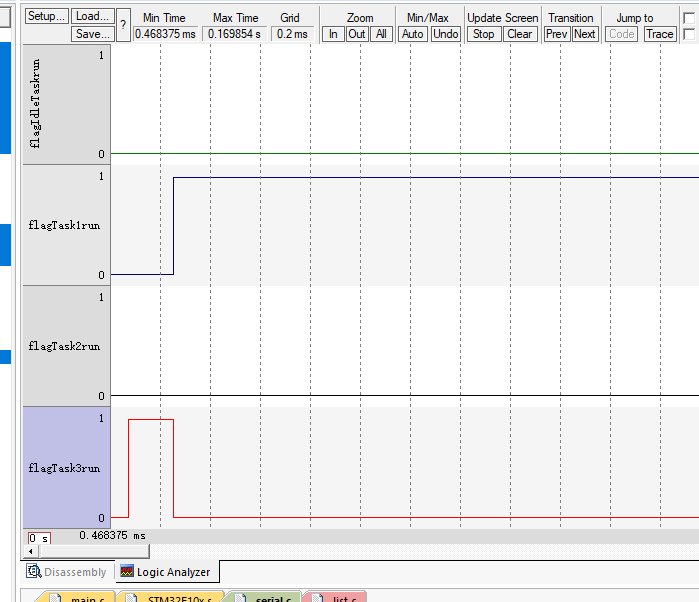Go to Next transition
This screenshot has width=699, height=602.
[584, 34]
